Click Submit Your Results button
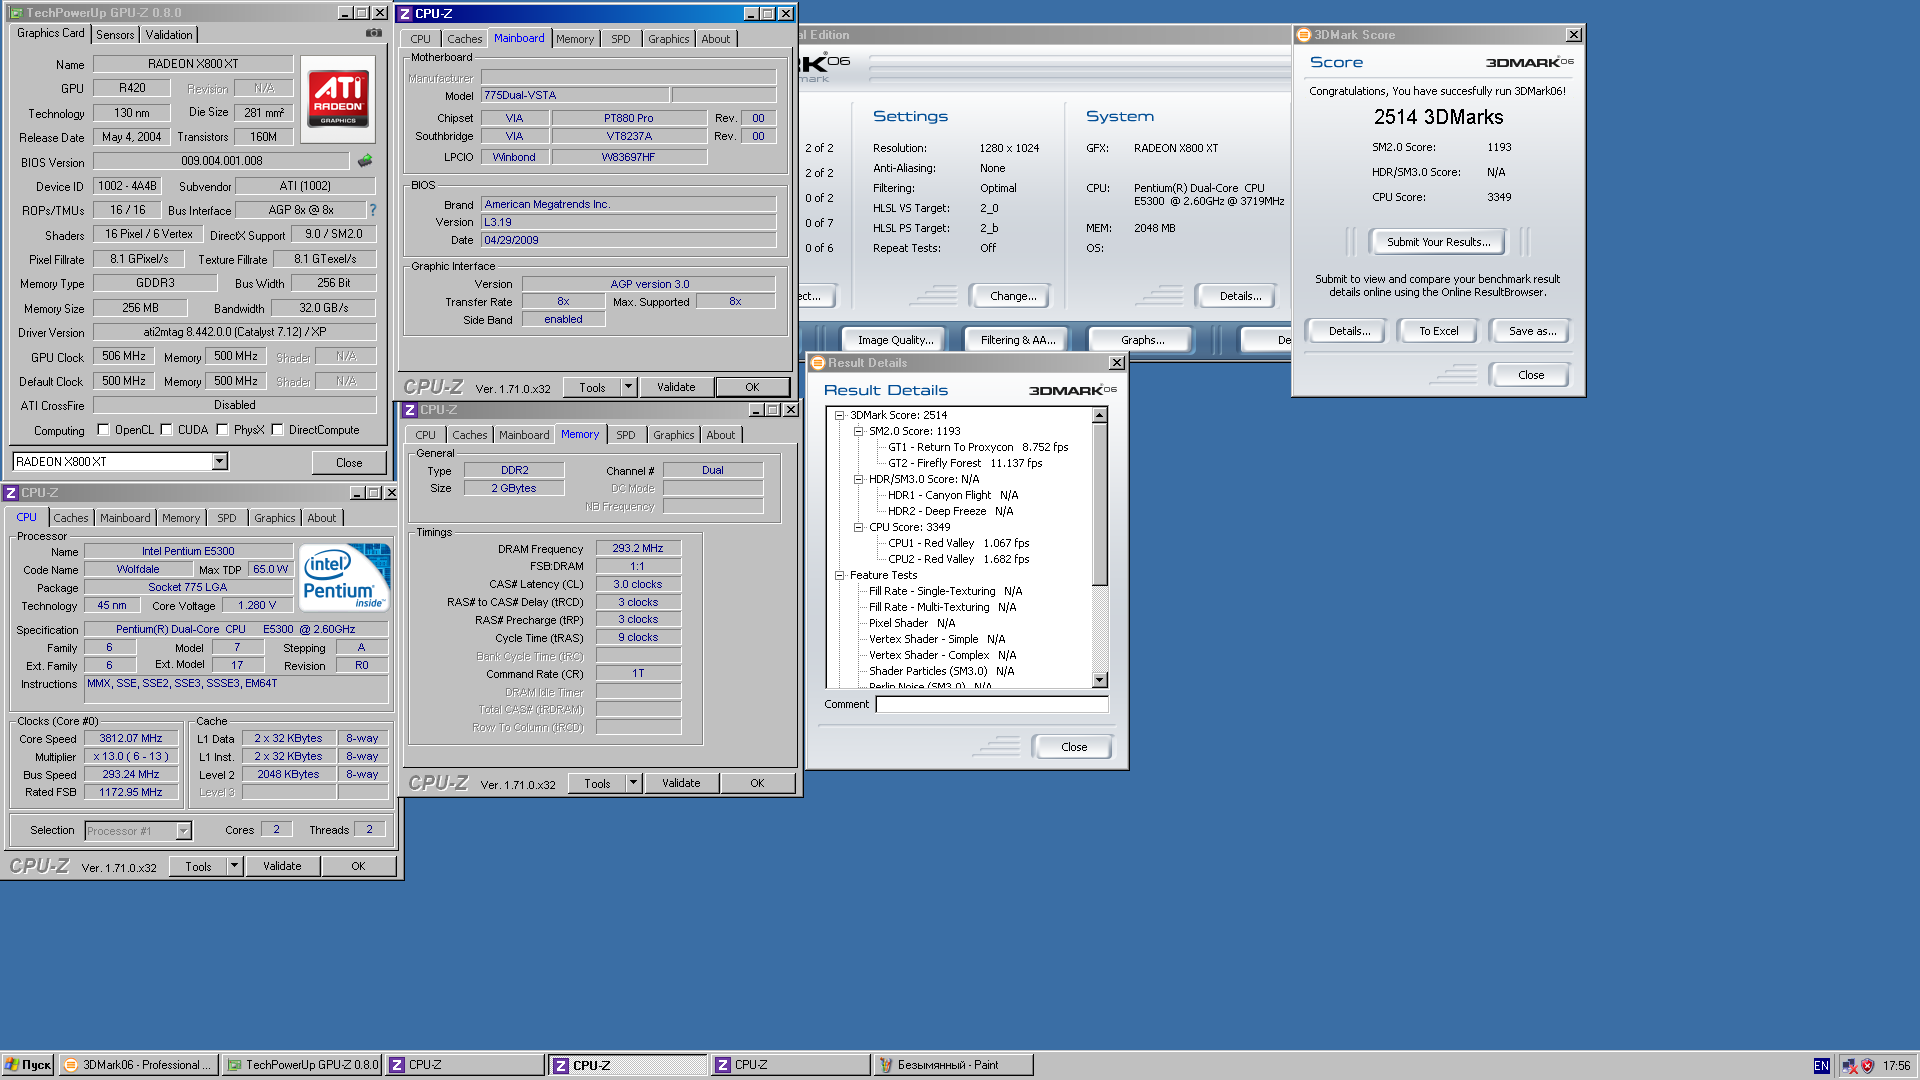1920x1080 pixels. coord(1438,242)
